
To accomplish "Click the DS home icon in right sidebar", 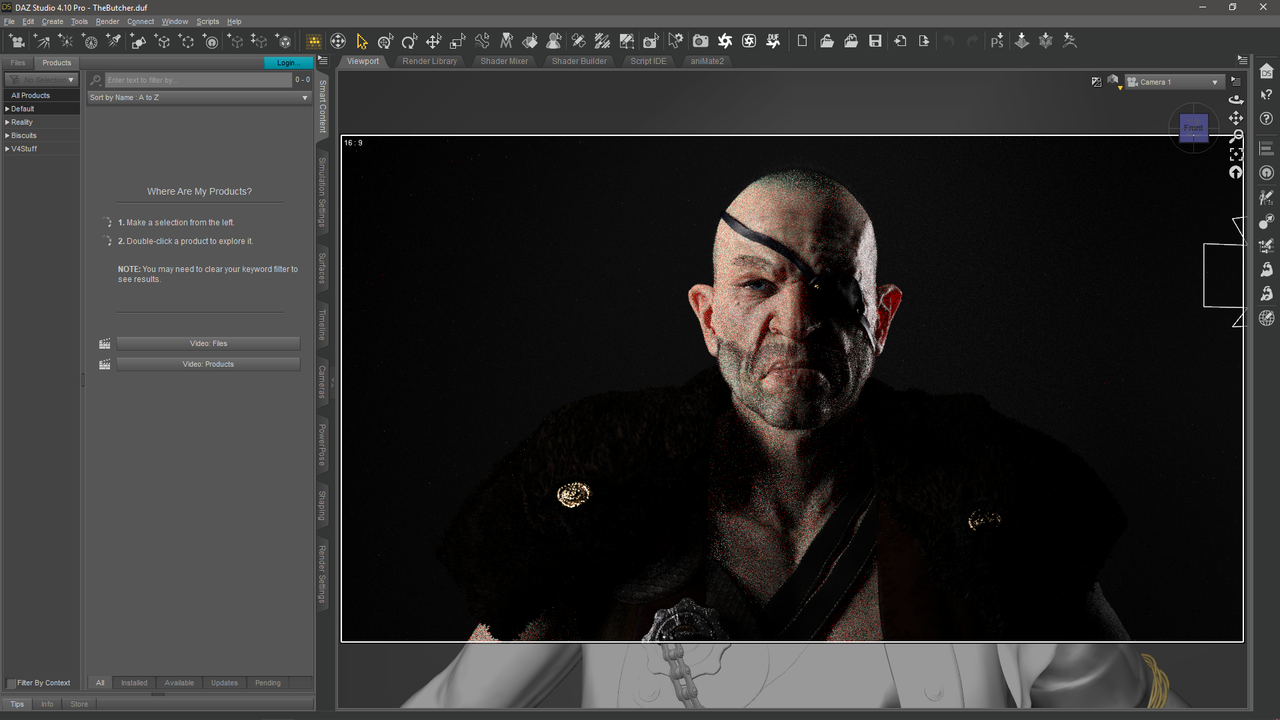I will point(1266,71).
